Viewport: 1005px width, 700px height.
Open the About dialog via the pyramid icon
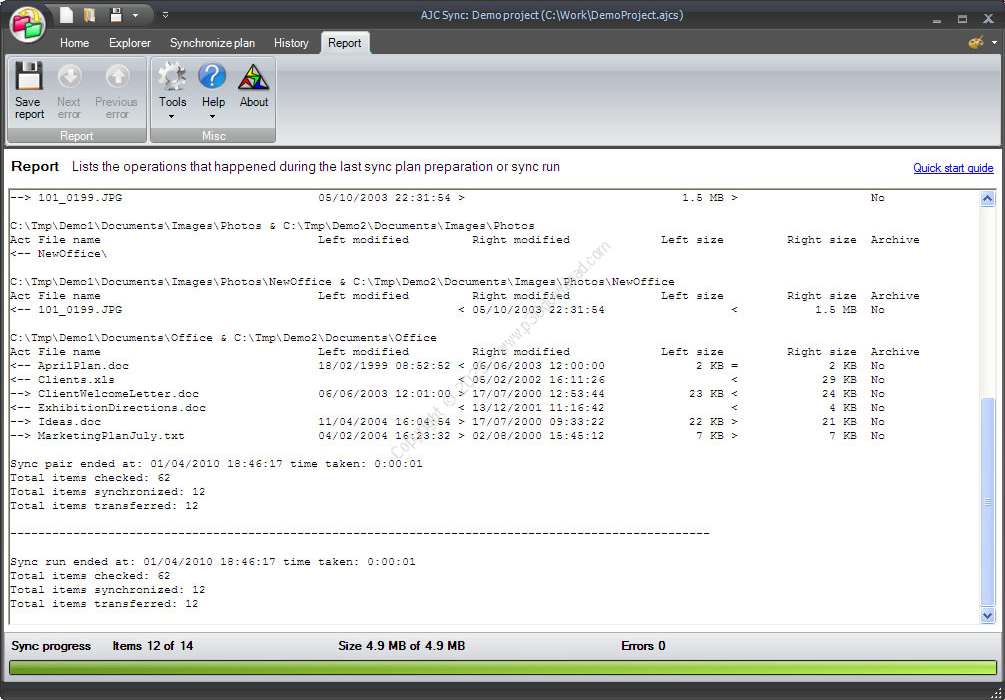click(254, 86)
